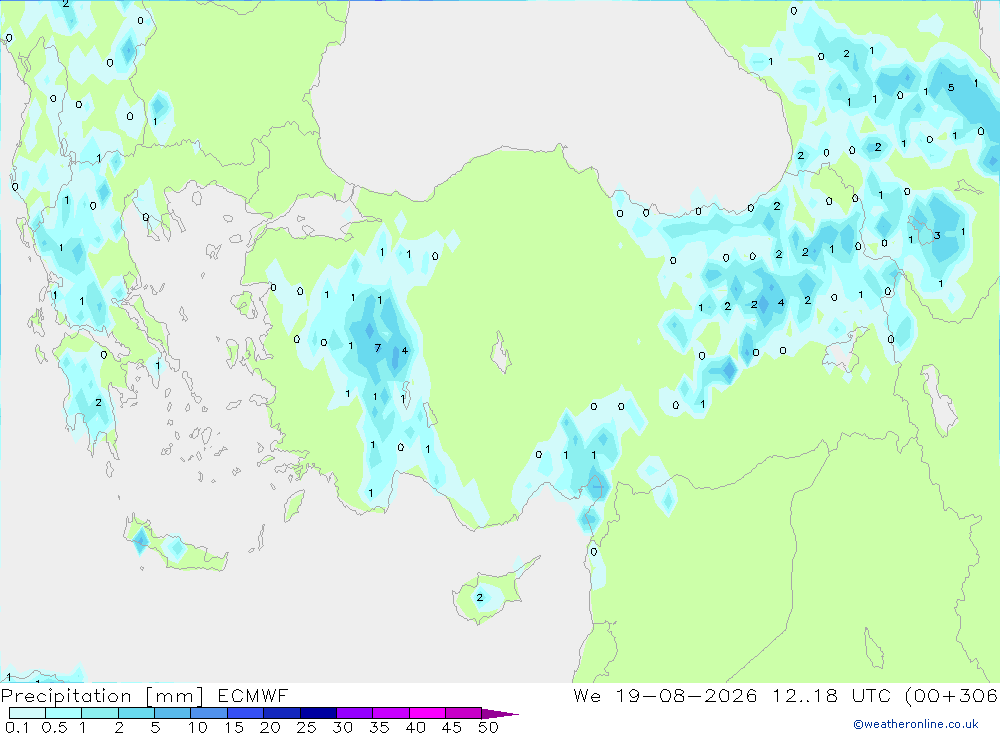Click the 0.1–0.5 mm palest legend swatch

click(27, 713)
